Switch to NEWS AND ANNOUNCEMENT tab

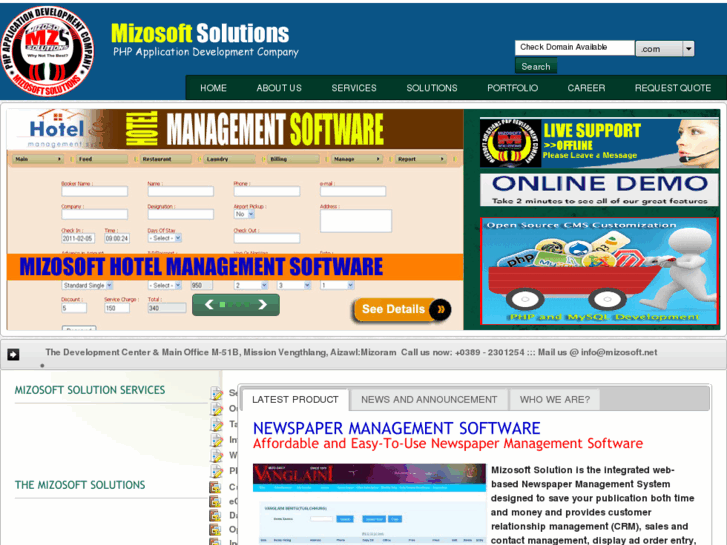(429, 400)
